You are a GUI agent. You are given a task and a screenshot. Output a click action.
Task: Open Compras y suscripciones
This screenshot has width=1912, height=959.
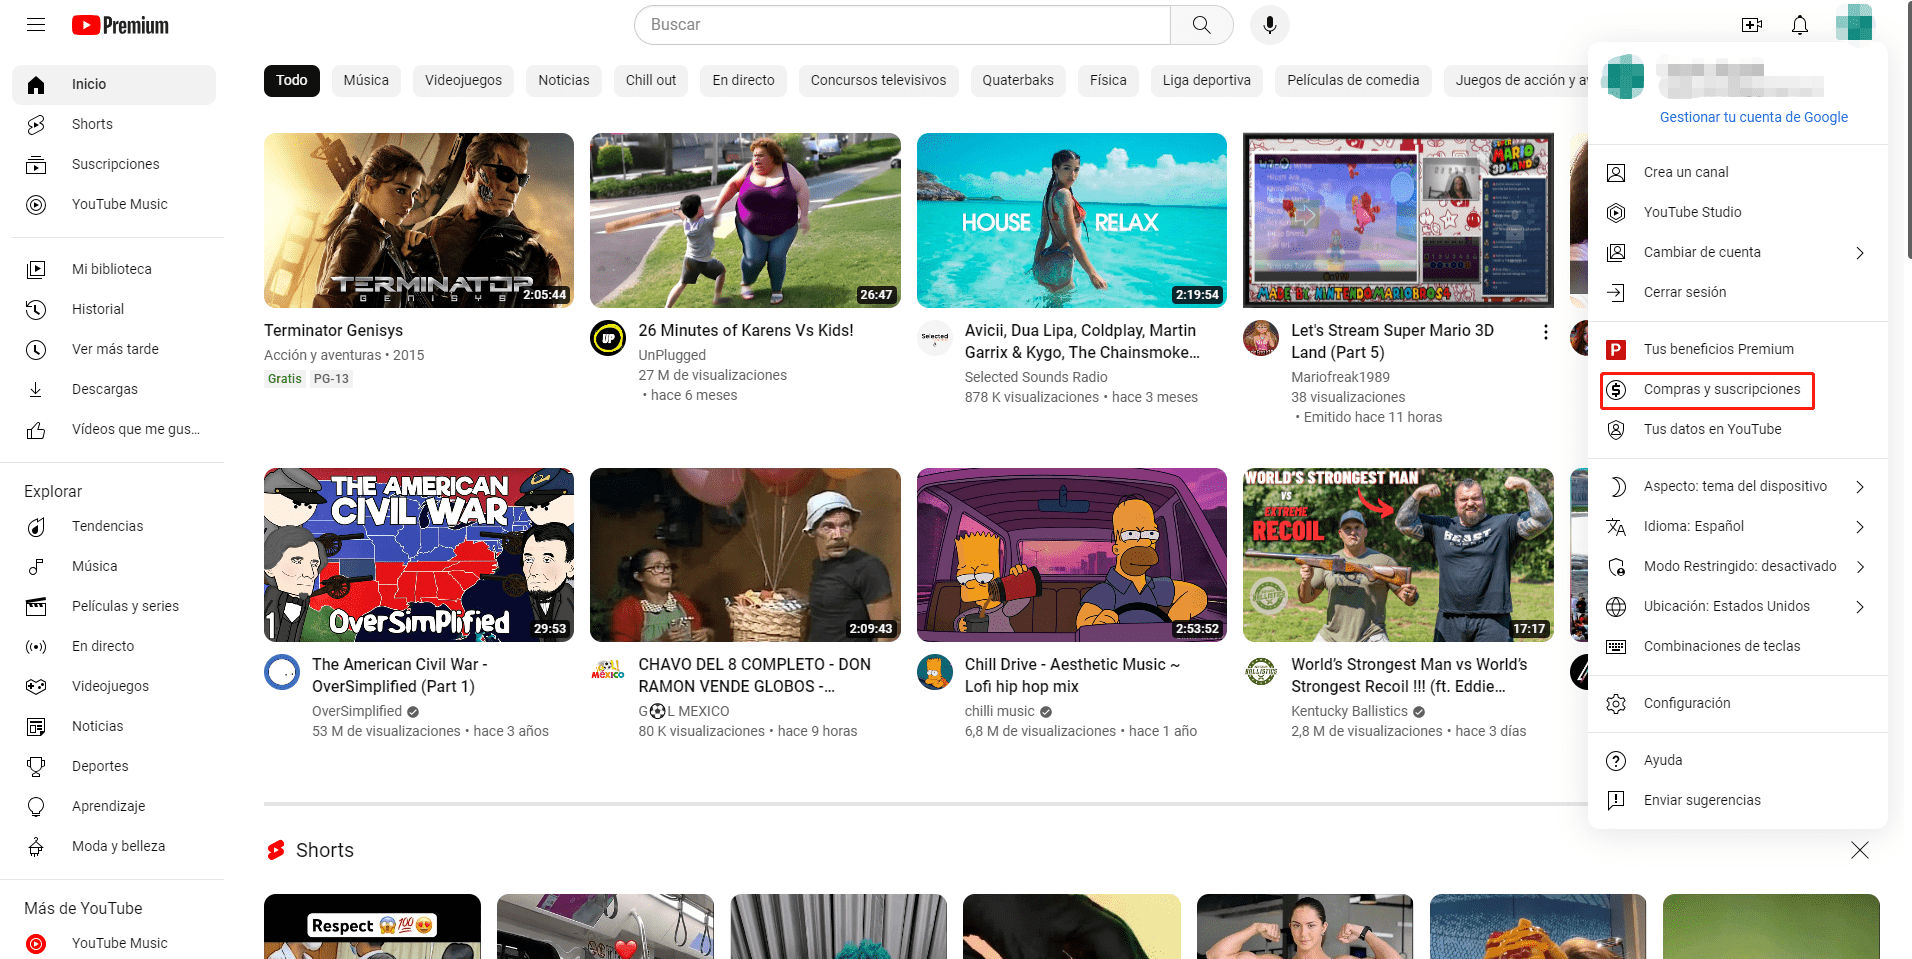point(1738,389)
